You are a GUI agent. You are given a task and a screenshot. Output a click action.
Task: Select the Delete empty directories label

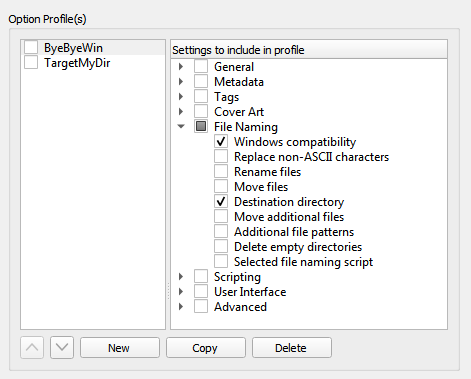pos(298,247)
